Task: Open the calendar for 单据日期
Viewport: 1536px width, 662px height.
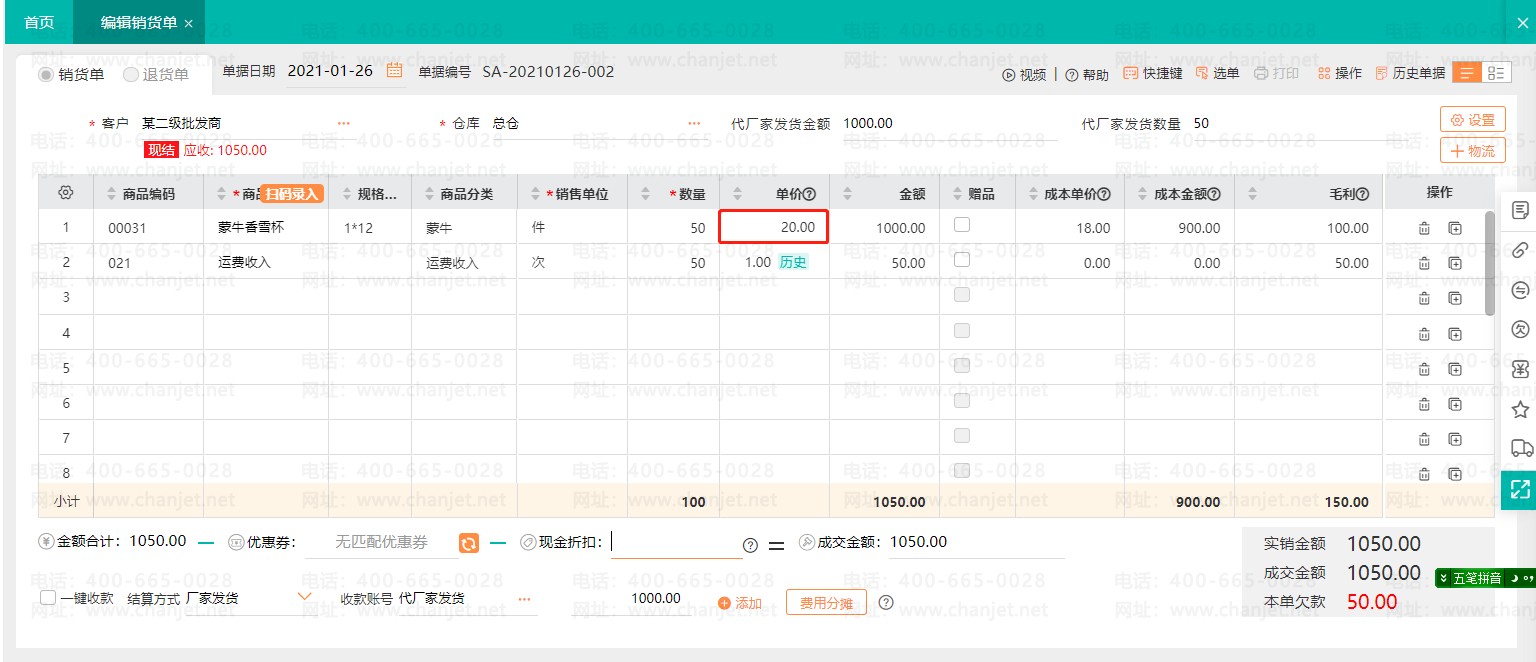Action: tap(394, 71)
